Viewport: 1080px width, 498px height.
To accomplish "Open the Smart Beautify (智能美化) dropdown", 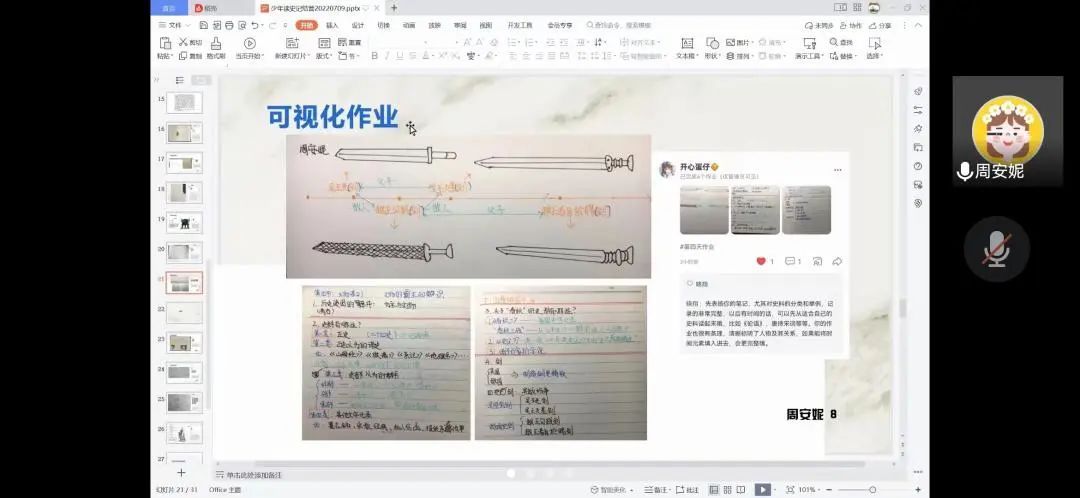I will pos(611,490).
